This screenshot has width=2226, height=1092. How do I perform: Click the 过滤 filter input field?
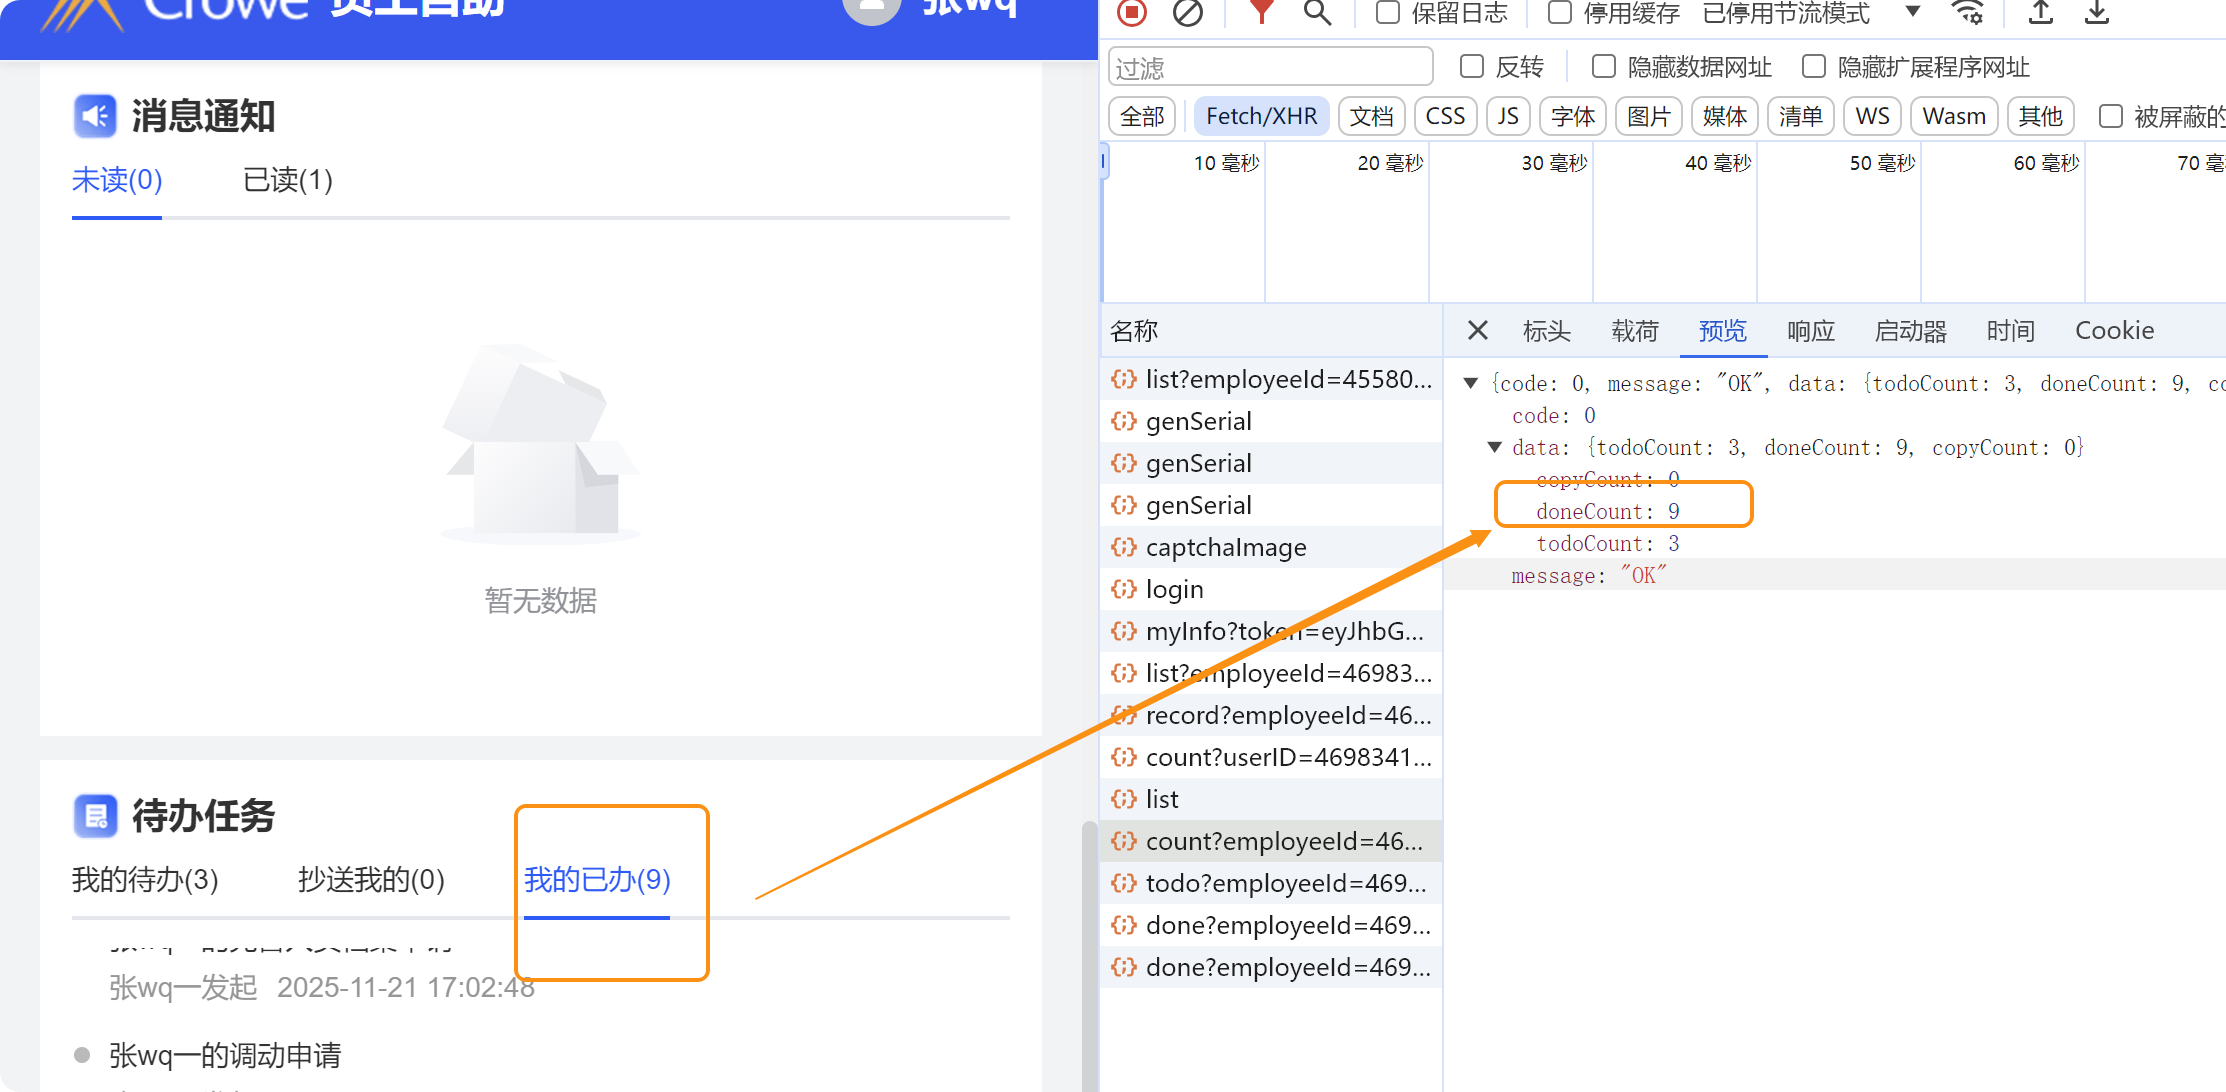tap(1270, 68)
